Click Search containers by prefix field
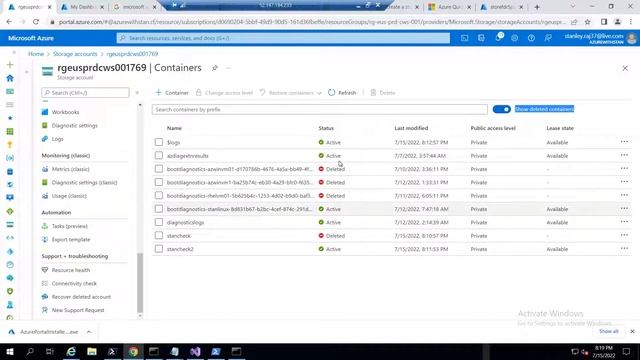Viewport: 640px width, 360px height. [x=320, y=109]
